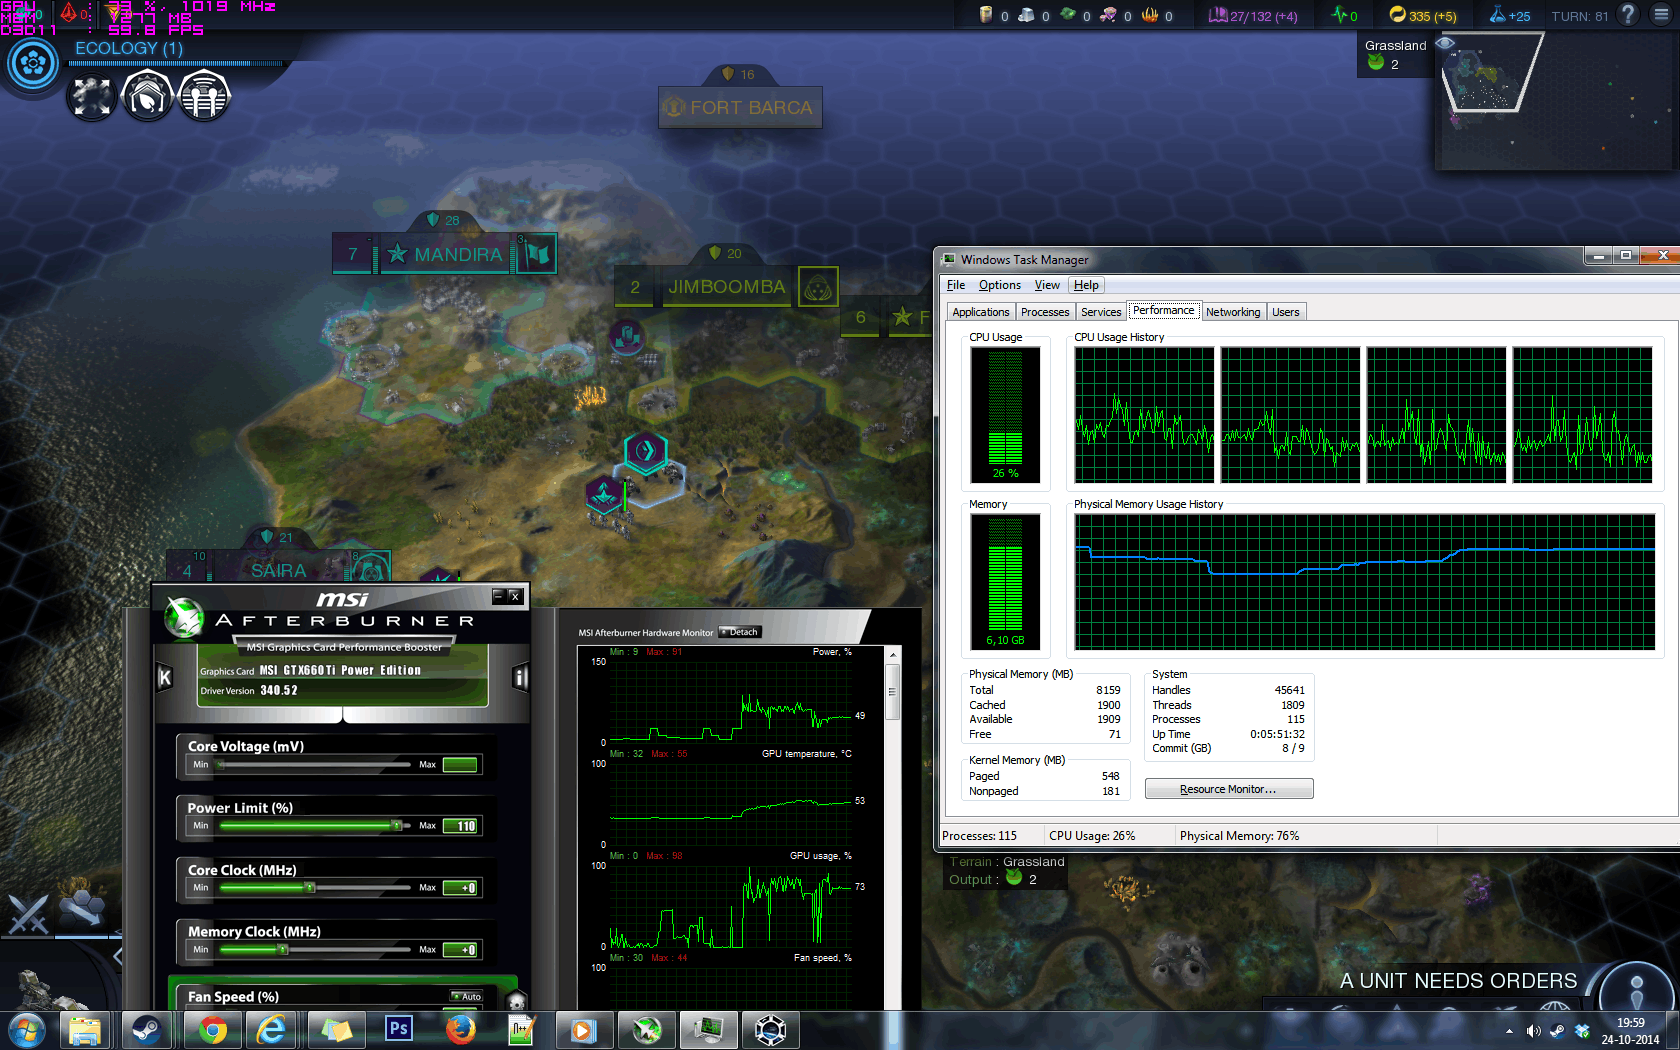Show hidden system tray icons
Viewport: 1680px width, 1050px height.
(x=1509, y=1031)
